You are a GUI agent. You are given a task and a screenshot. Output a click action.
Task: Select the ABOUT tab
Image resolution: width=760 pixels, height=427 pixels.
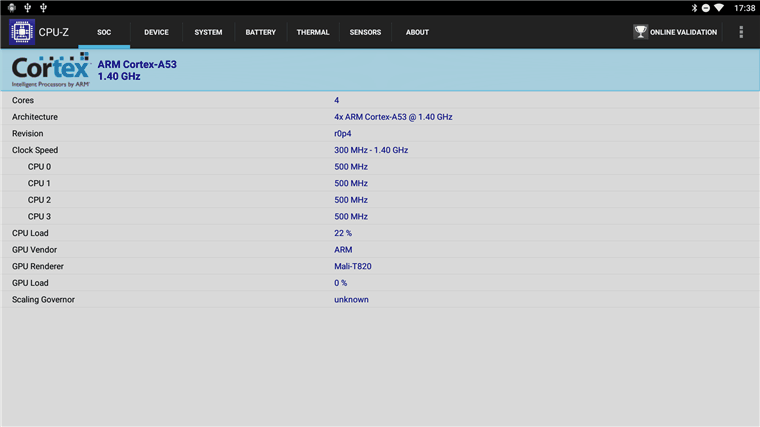pos(417,32)
